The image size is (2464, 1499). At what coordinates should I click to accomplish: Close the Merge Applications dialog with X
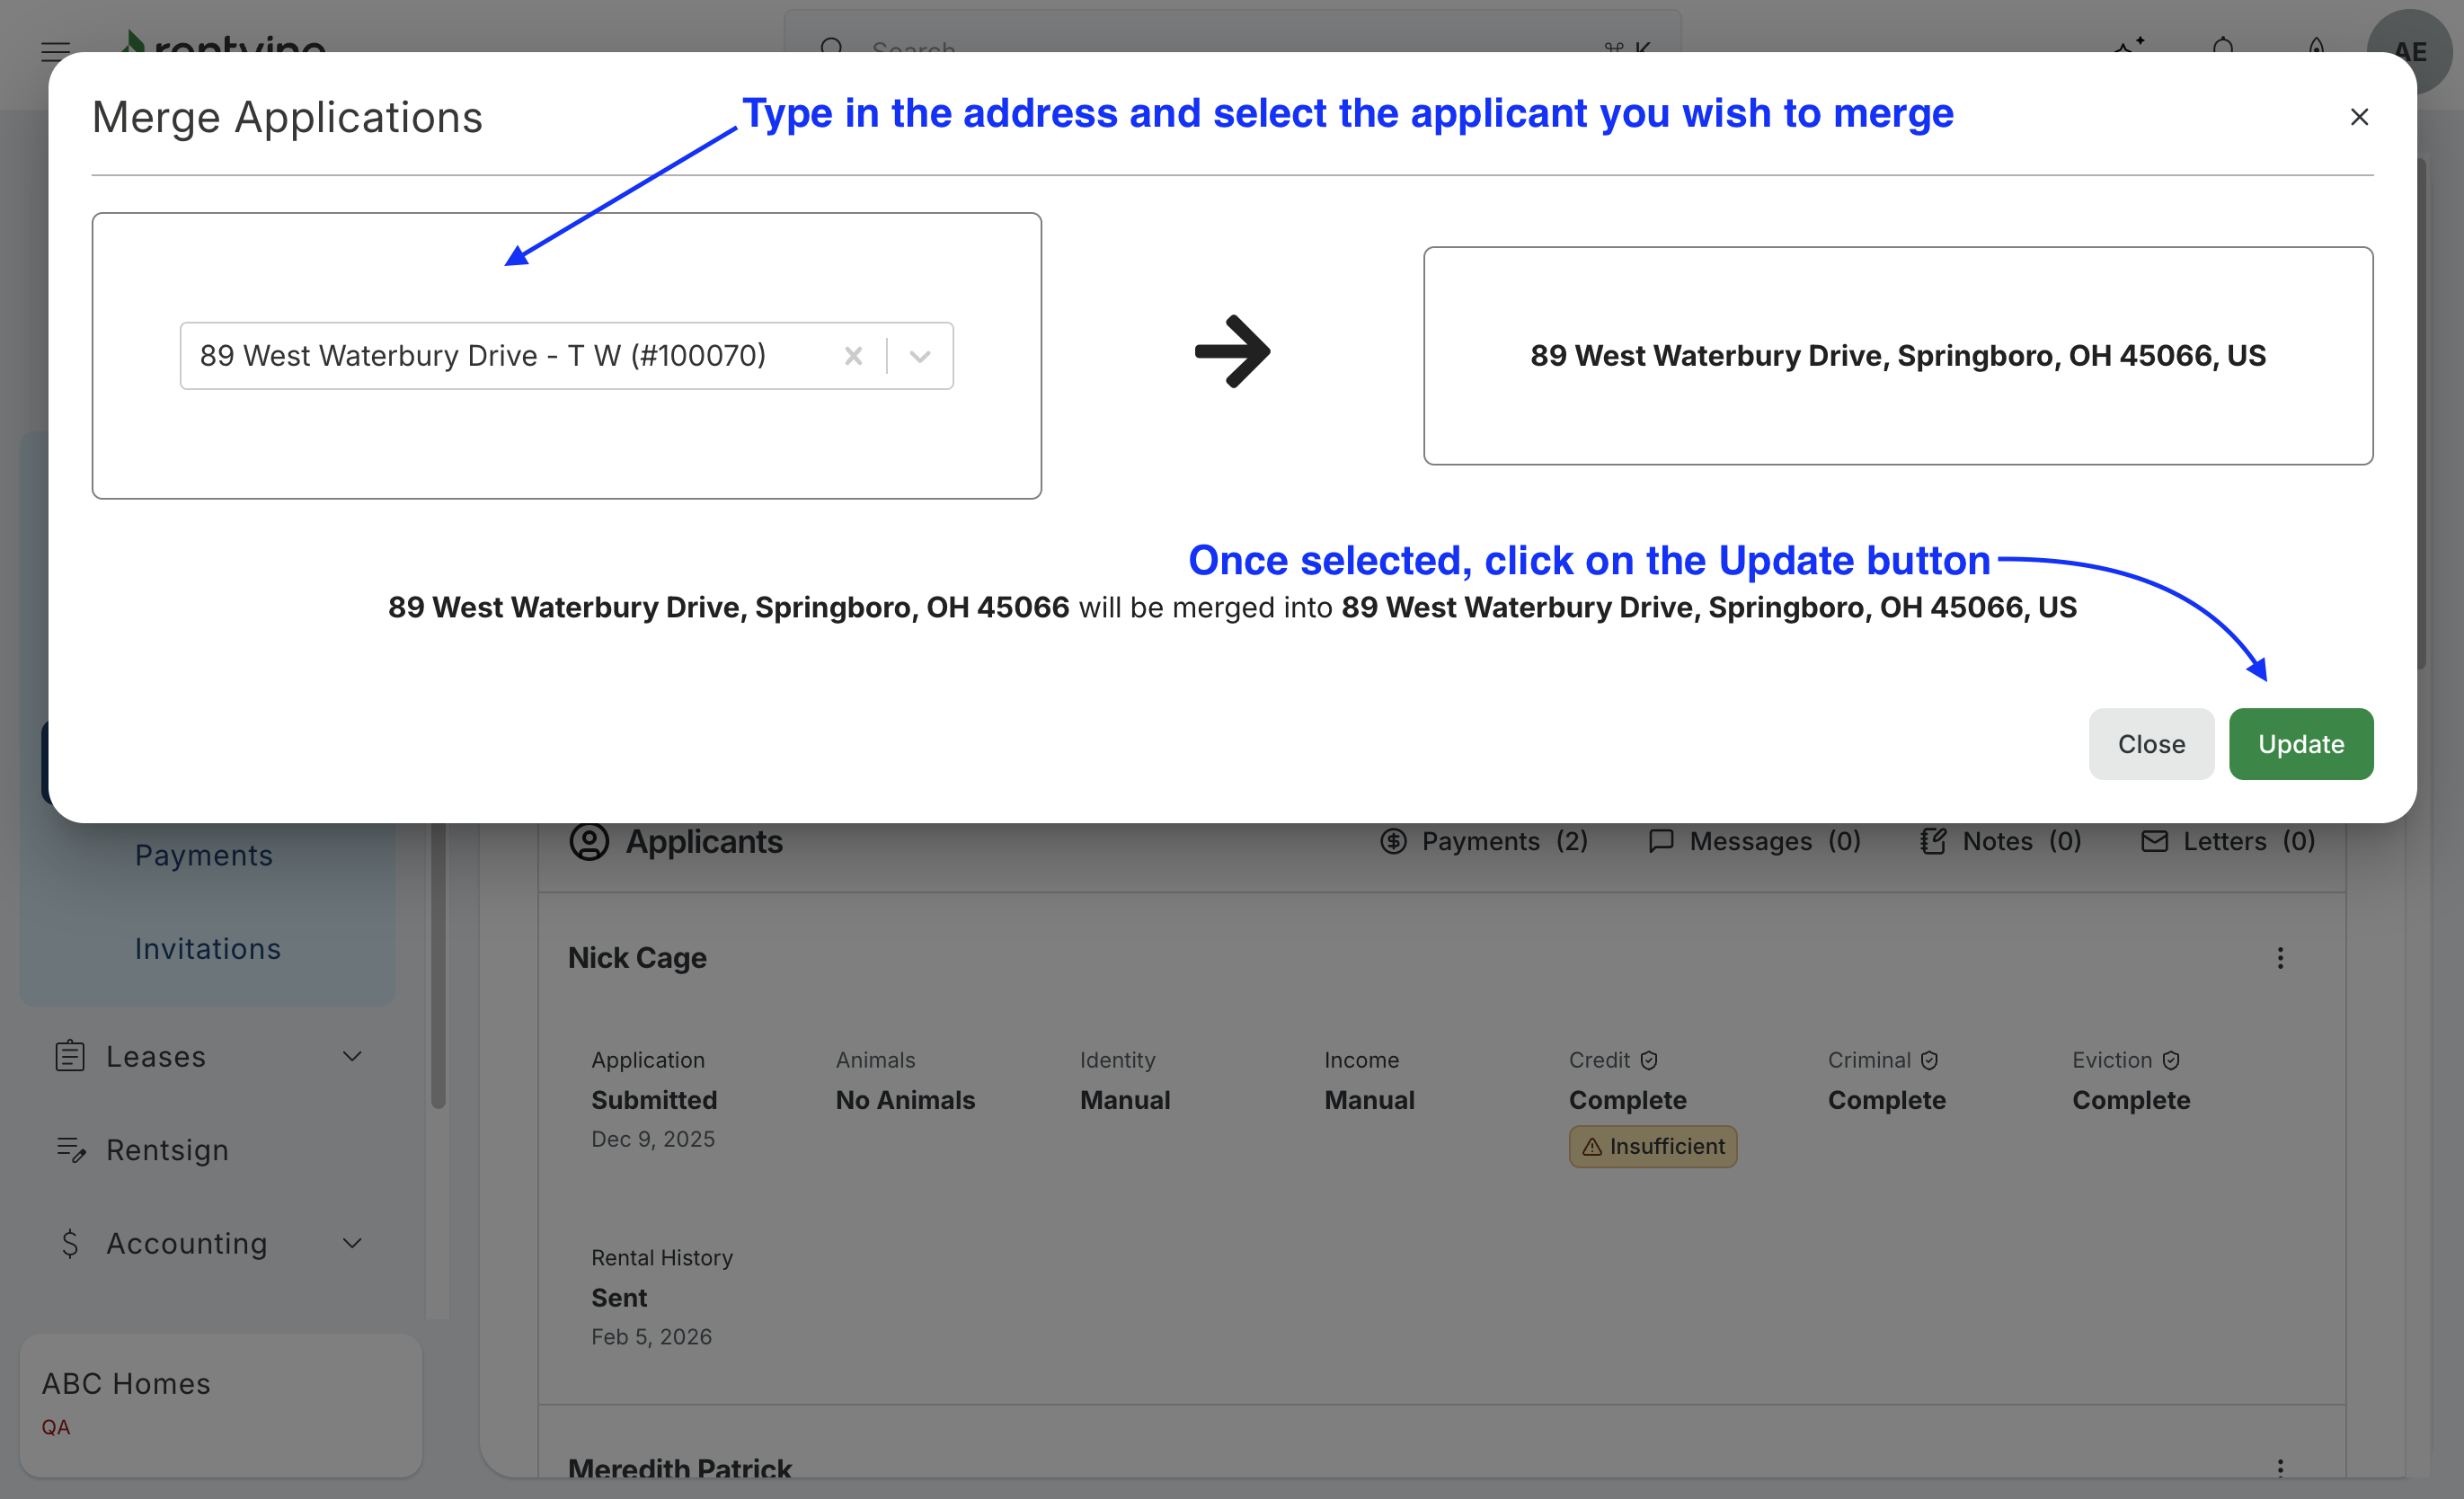(x=2359, y=117)
